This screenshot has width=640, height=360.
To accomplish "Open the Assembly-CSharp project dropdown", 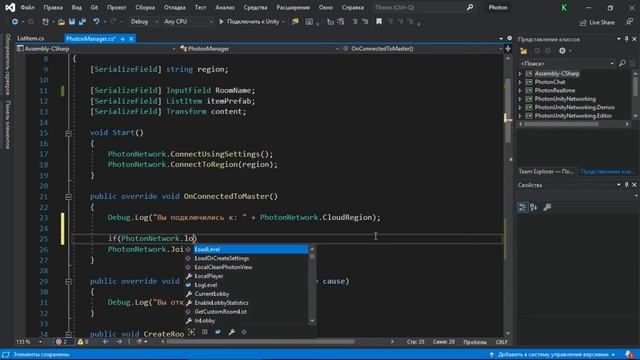I will coord(96,49).
